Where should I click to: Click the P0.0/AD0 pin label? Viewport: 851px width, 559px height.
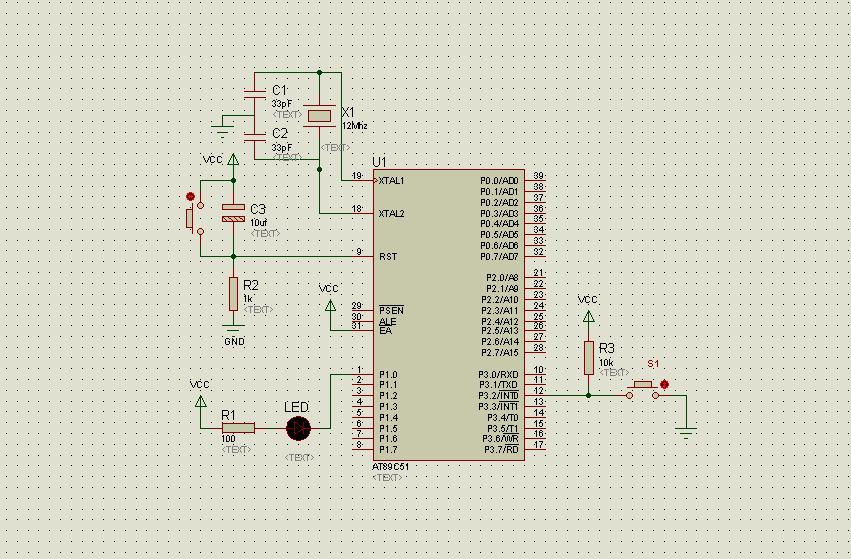499,181
